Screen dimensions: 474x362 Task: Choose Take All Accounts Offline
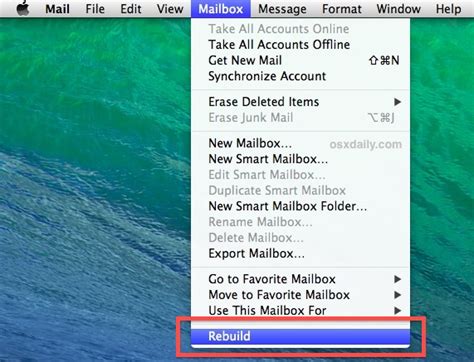pyautogui.click(x=300, y=44)
